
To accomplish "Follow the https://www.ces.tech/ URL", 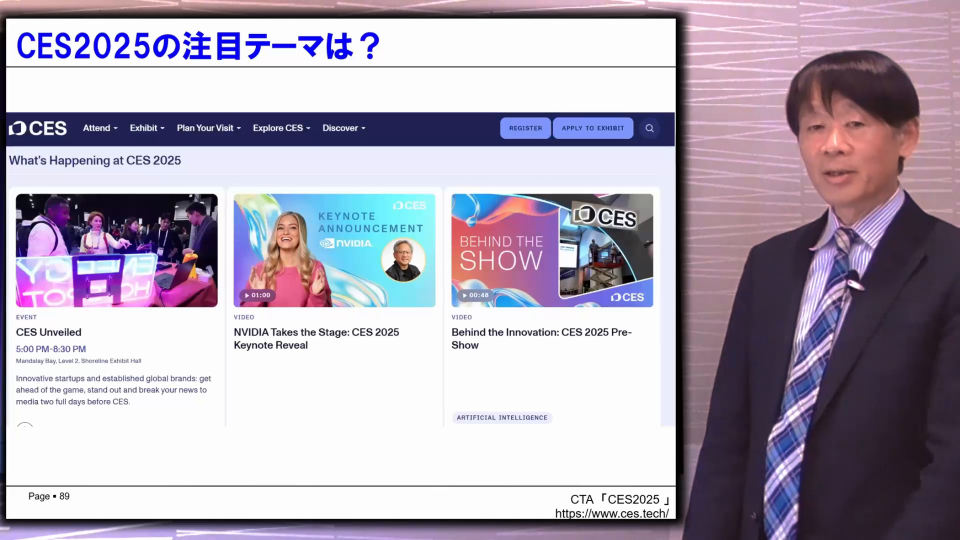I will pyautogui.click(x=611, y=514).
